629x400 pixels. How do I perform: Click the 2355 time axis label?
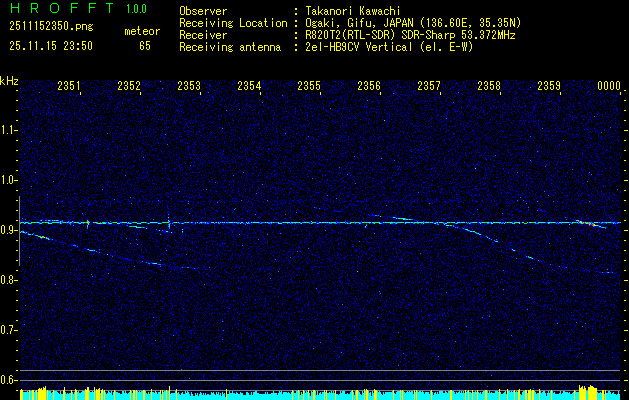[x=309, y=87]
